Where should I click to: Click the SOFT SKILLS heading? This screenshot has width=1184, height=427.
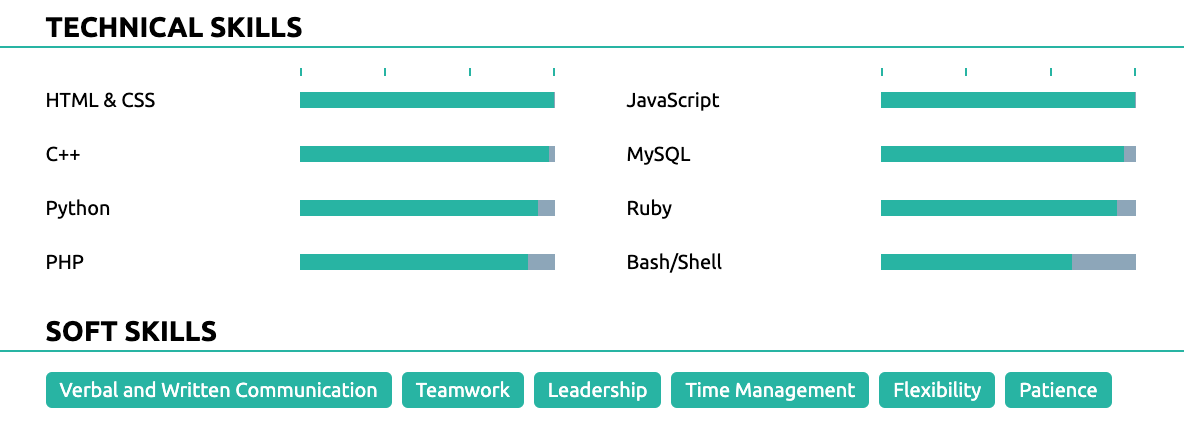click(x=131, y=332)
